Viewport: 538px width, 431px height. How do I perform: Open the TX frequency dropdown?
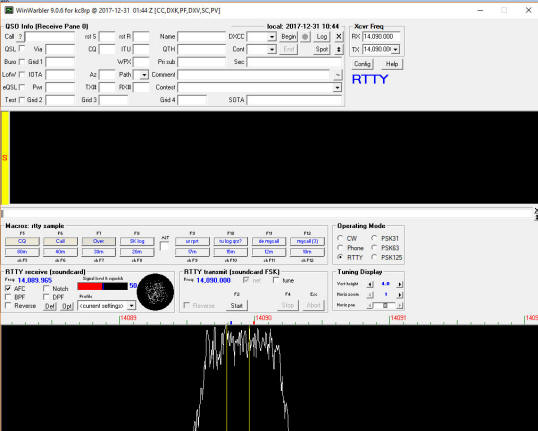[x=396, y=49]
